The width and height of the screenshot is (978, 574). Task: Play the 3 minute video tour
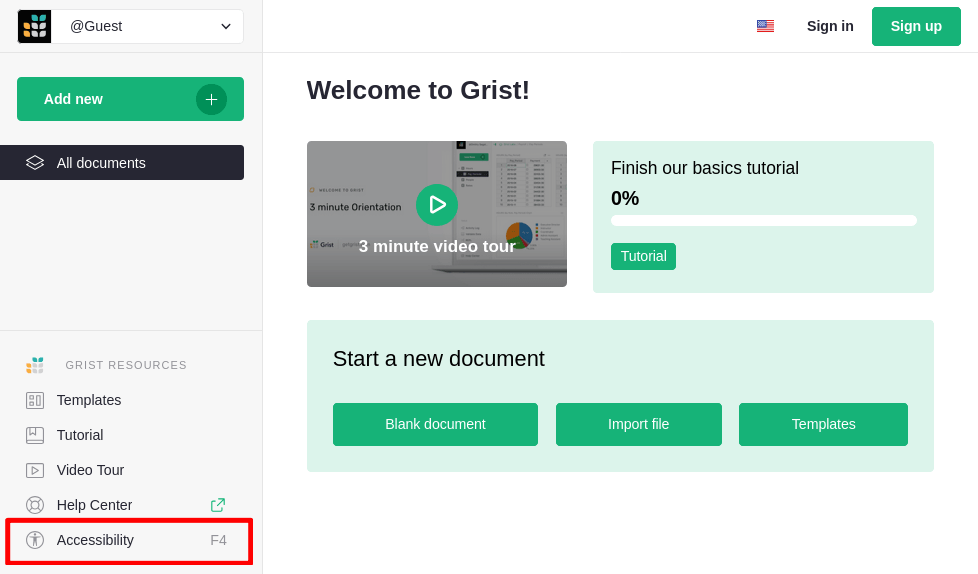pyautogui.click(x=437, y=205)
